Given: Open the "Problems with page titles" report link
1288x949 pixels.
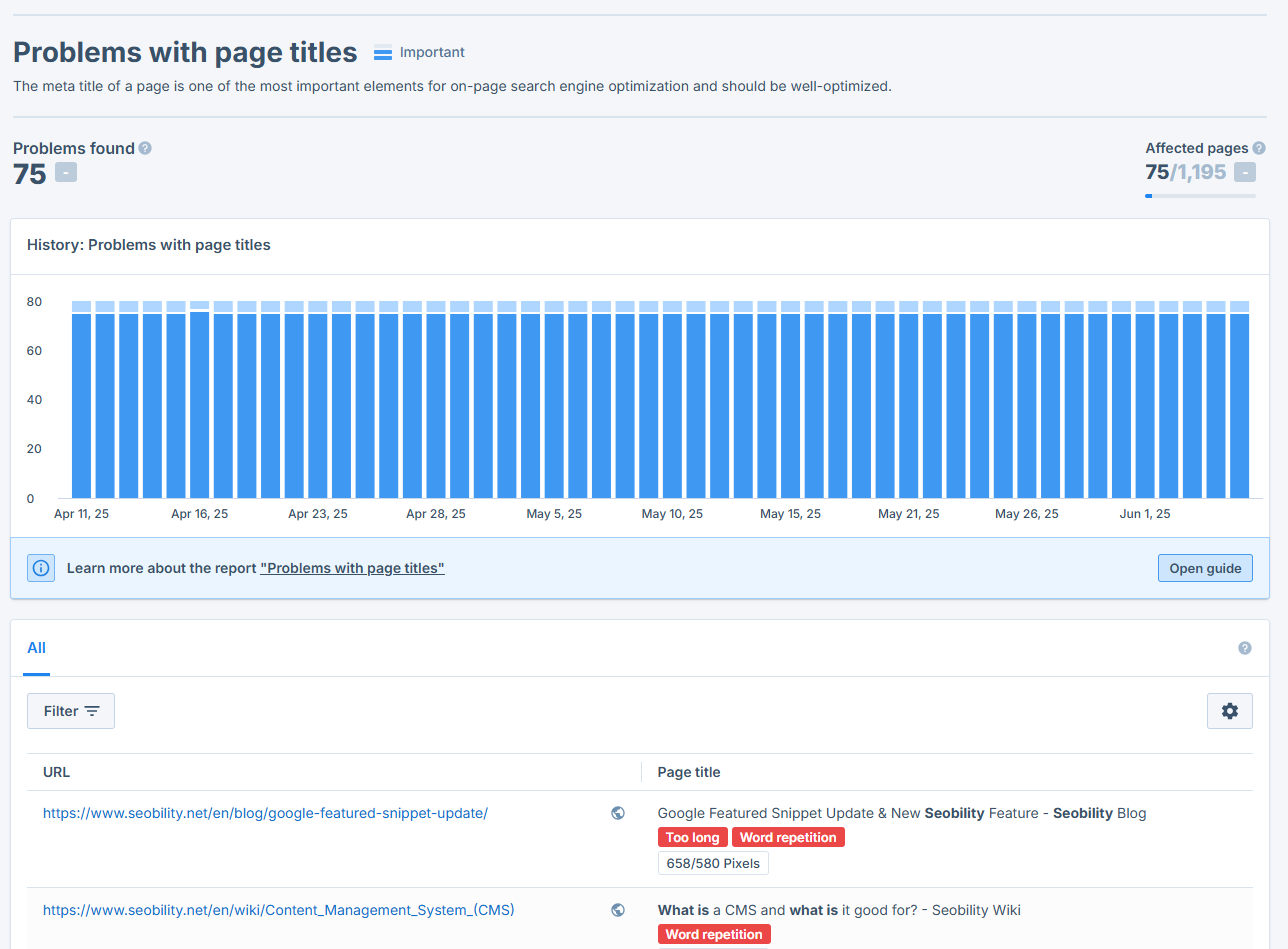Looking at the screenshot, I should tap(352, 567).
